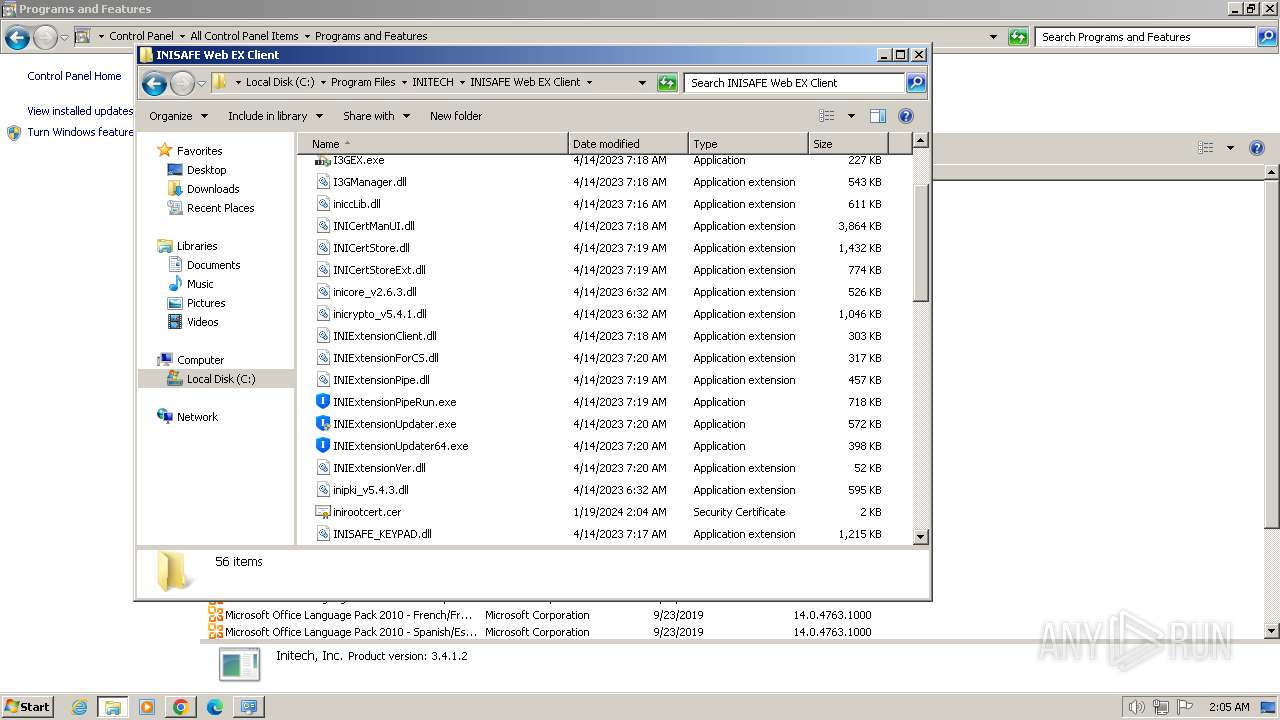The image size is (1280, 720).
Task: Open the Documents library
Action: click(213, 265)
